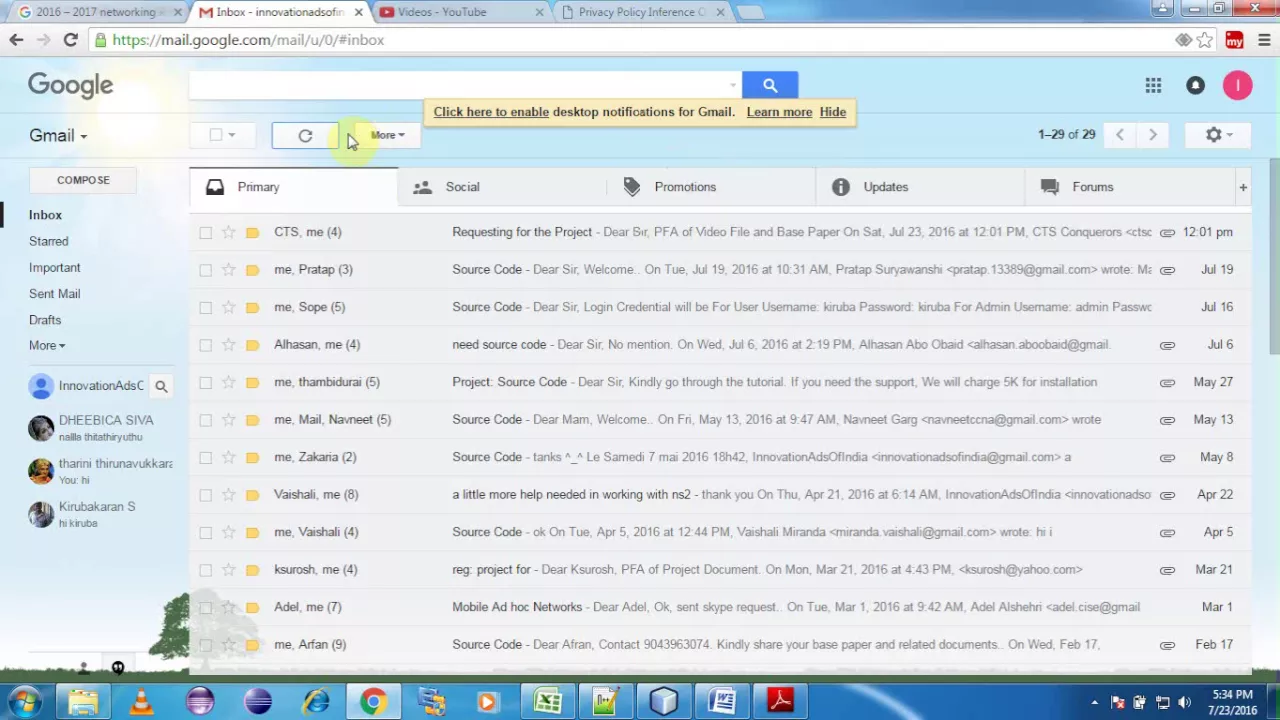Open the select-all checkbox dropdown
Image resolution: width=1280 pixels, height=720 pixels.
(x=231, y=135)
